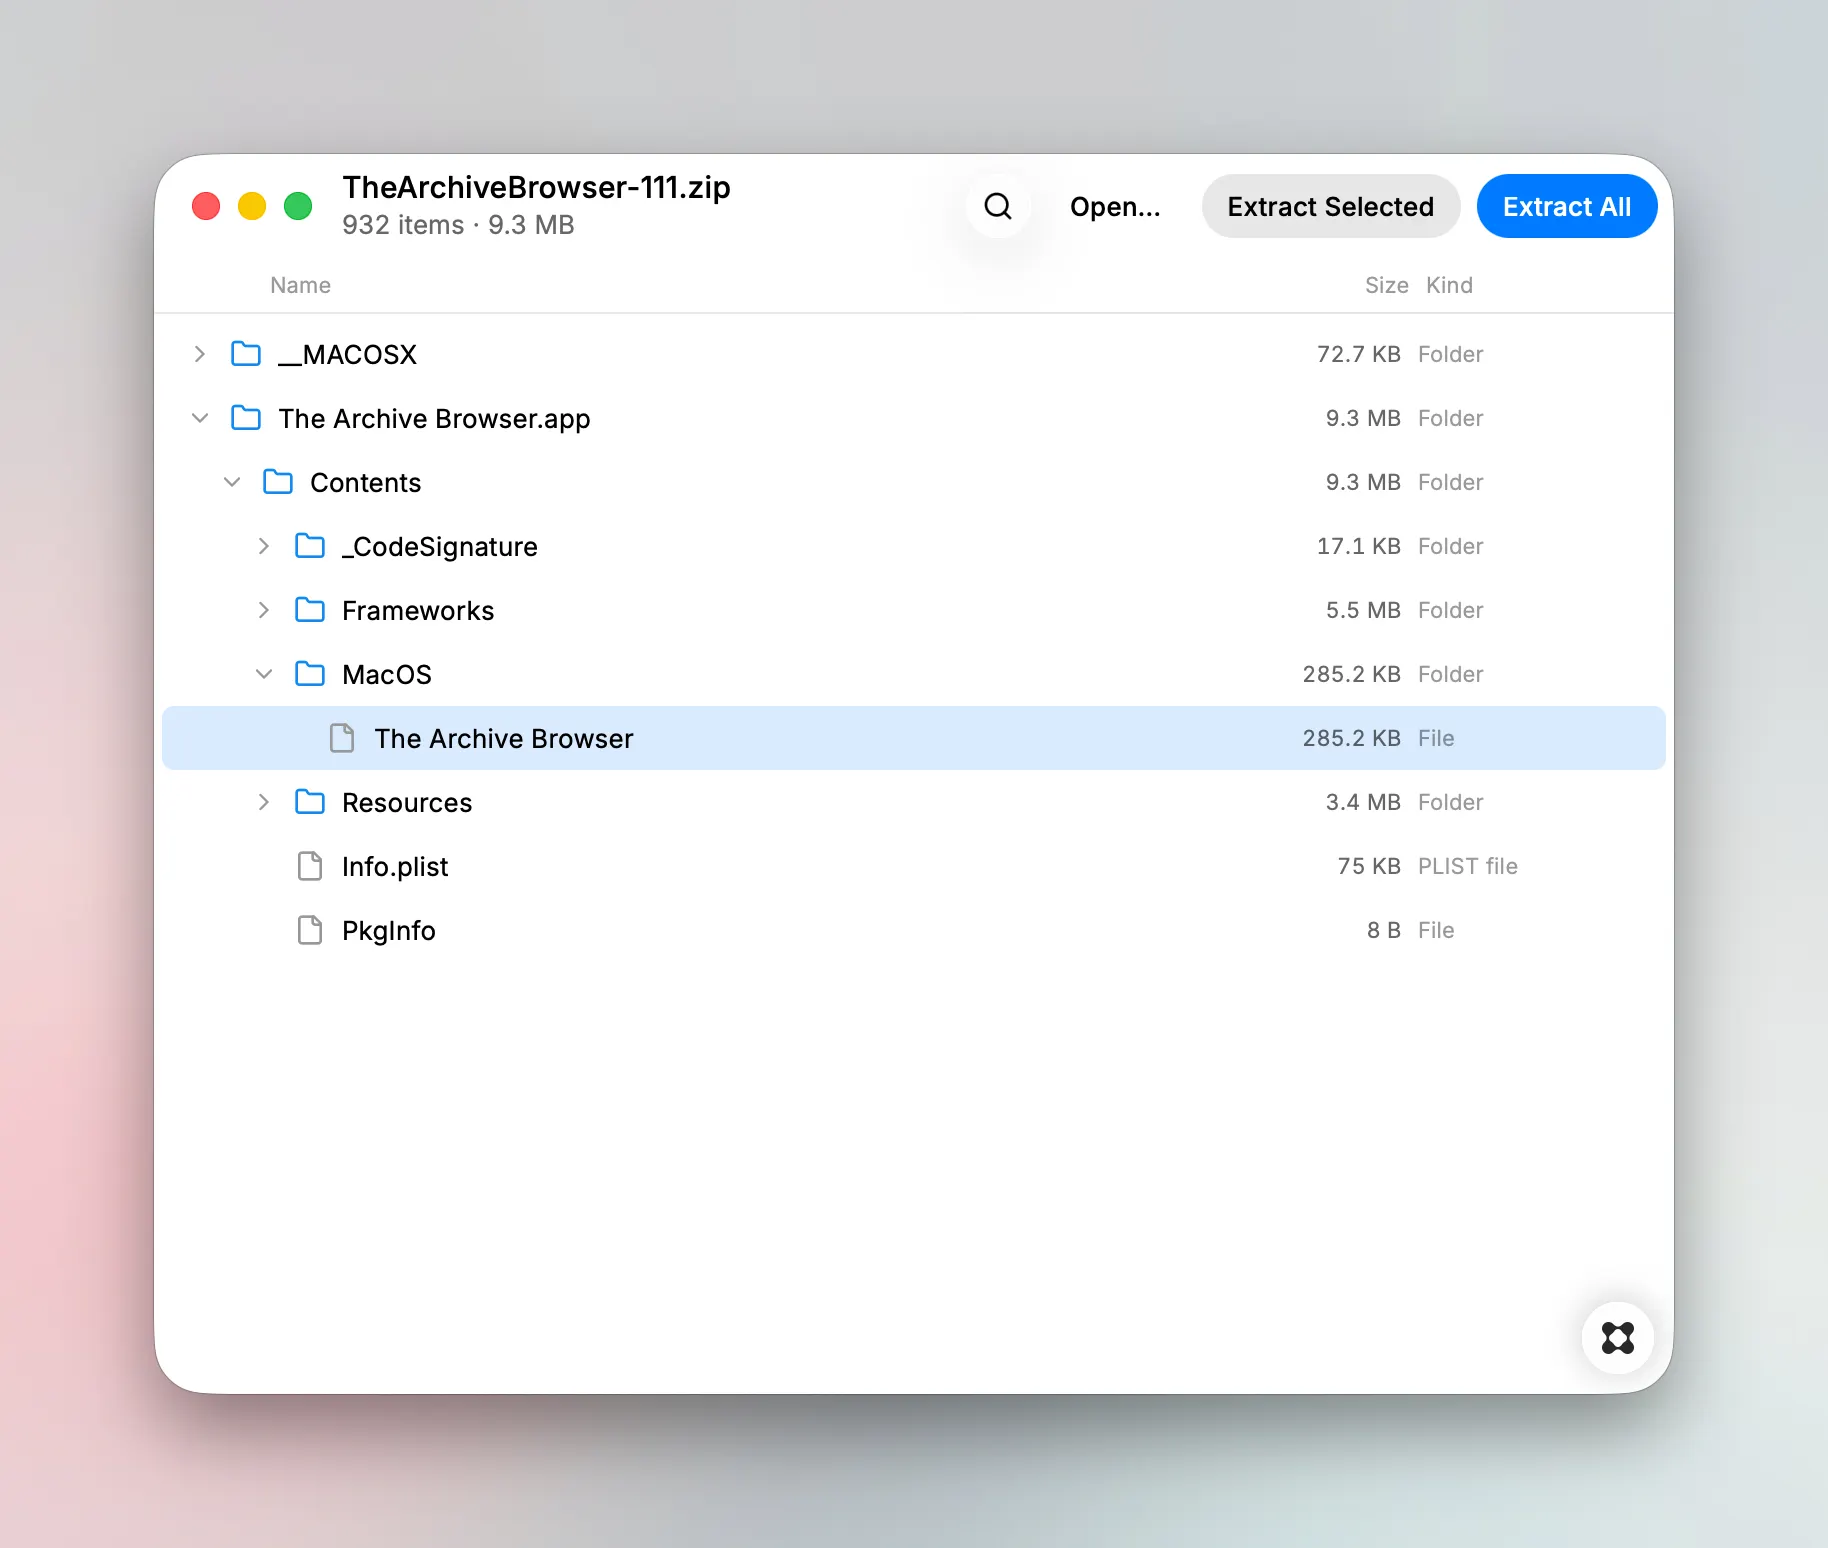Click The Archive Browser.app folder icon

pyautogui.click(x=246, y=418)
